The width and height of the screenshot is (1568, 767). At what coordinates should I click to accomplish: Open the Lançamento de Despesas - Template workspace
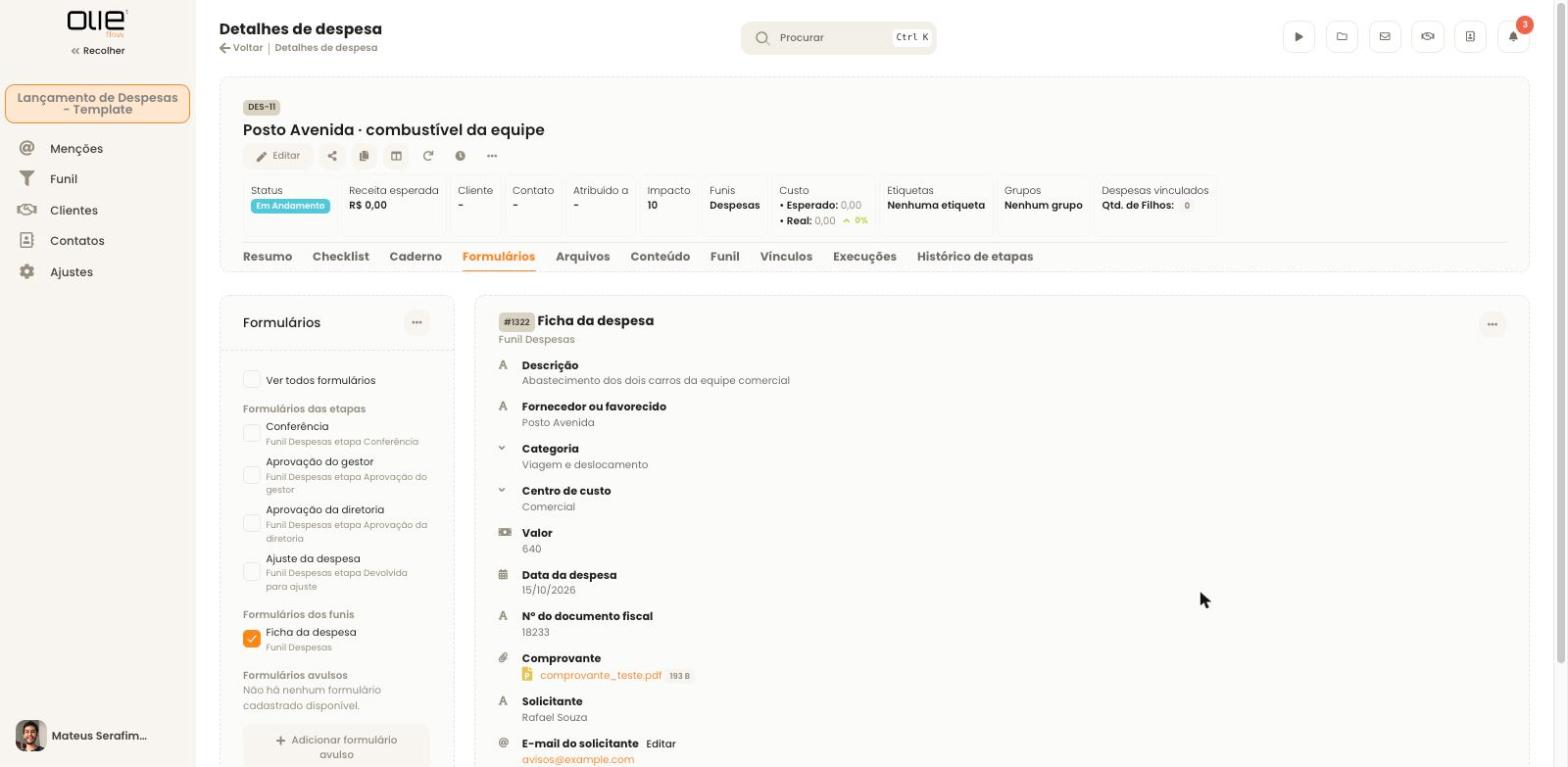pos(97,104)
